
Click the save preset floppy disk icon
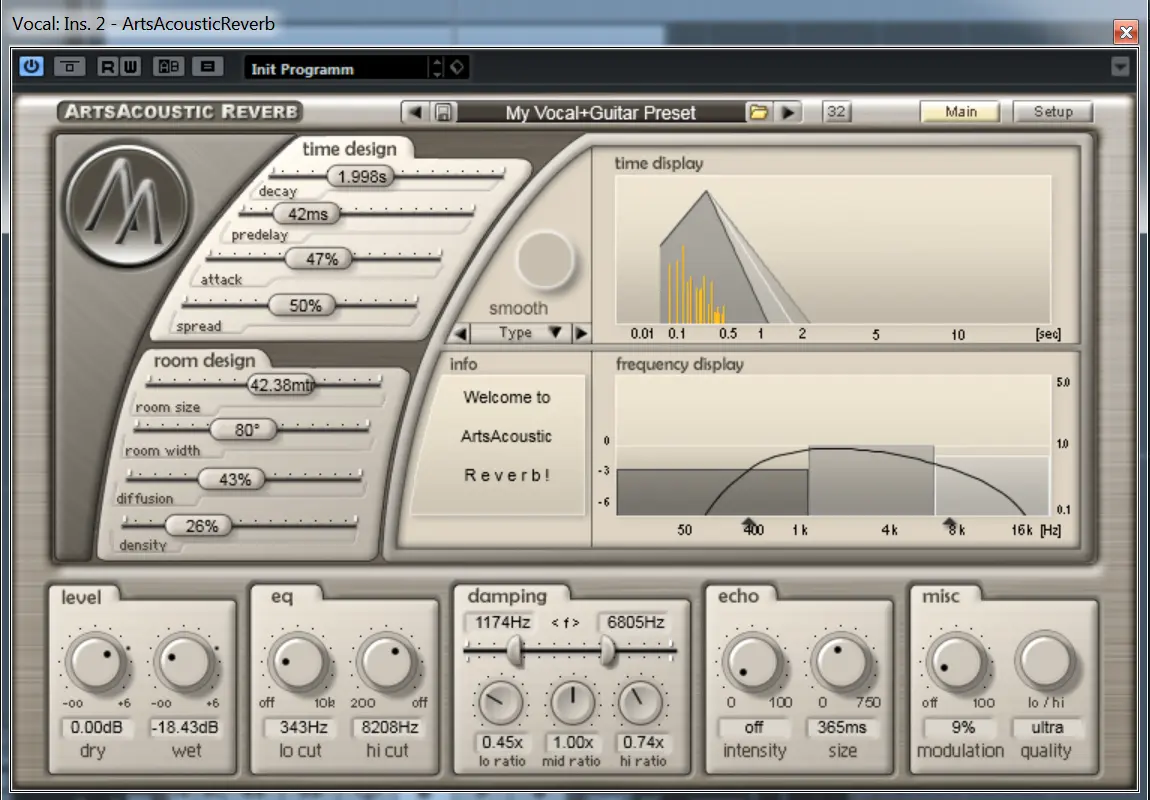click(x=443, y=112)
